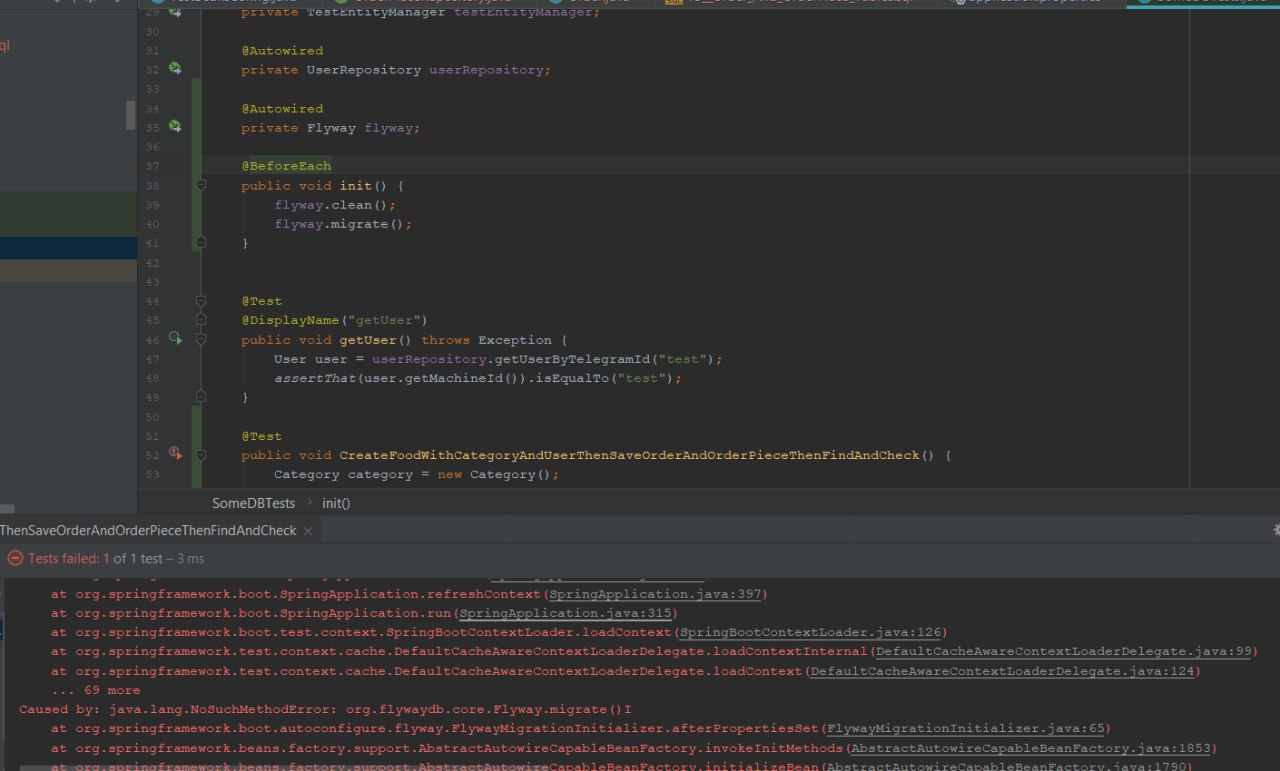Close the ThenSaveOrderAndOrderPieceThenFindAndCheck run tab
Image resolution: width=1280 pixels, height=771 pixels.
[308, 531]
